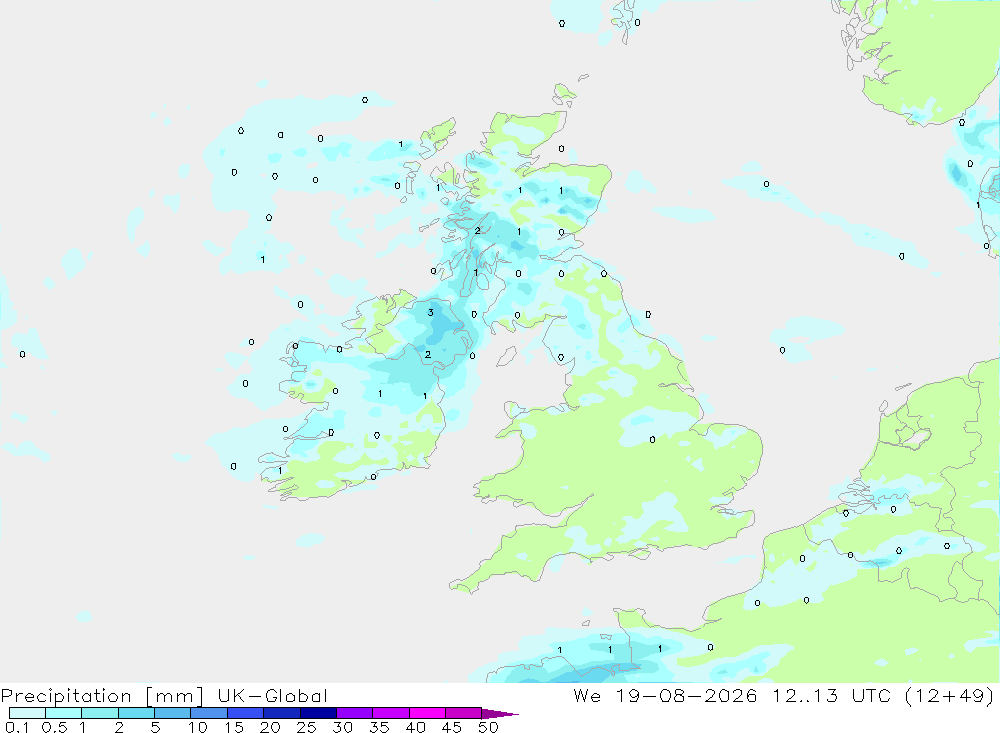The height and width of the screenshot is (733, 1000).
Task: Click the "3" precipitation value over Northern Ireland
Action: pyautogui.click(x=430, y=313)
